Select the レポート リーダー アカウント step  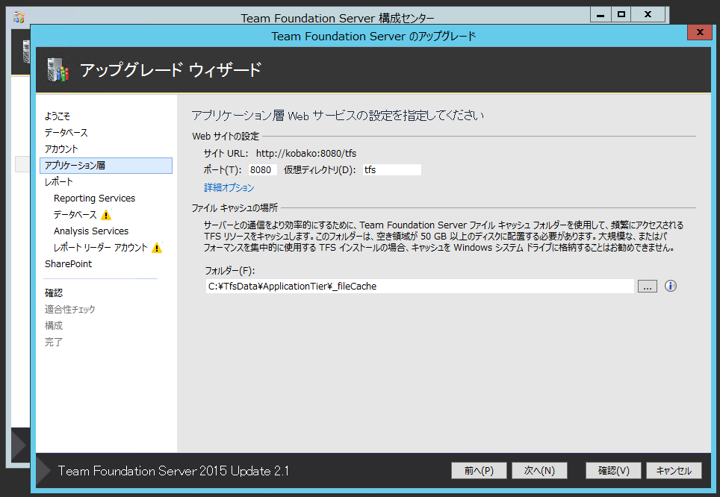101,248
